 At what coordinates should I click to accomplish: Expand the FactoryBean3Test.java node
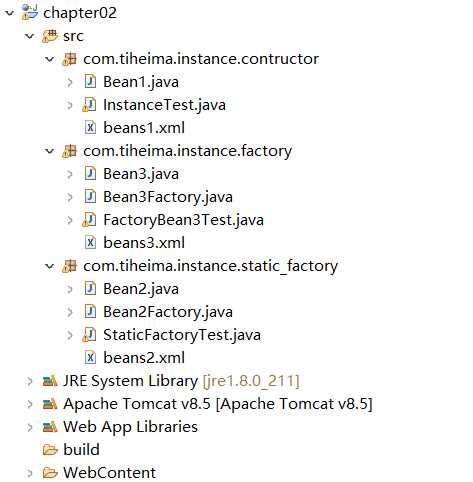70,220
